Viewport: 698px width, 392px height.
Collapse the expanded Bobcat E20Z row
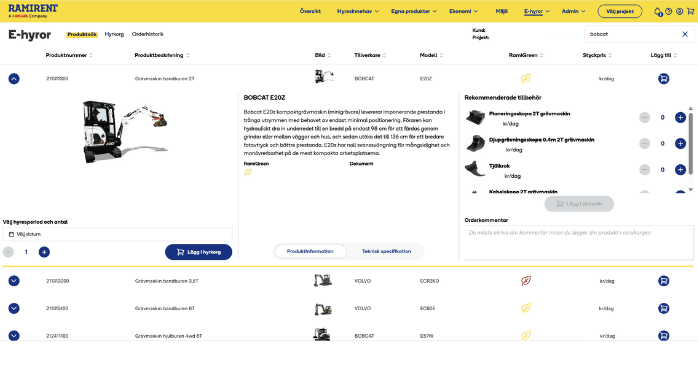tap(14, 79)
